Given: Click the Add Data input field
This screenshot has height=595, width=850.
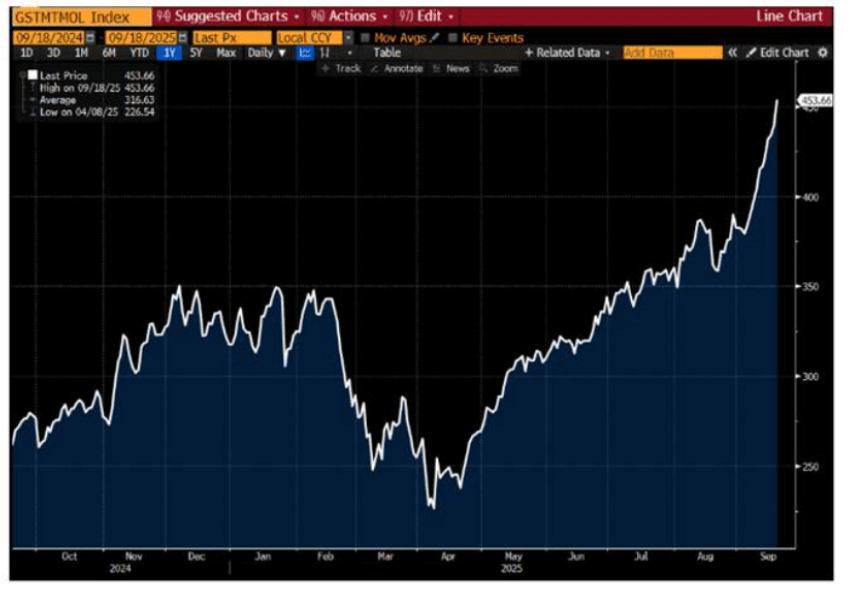Looking at the screenshot, I should coord(670,53).
